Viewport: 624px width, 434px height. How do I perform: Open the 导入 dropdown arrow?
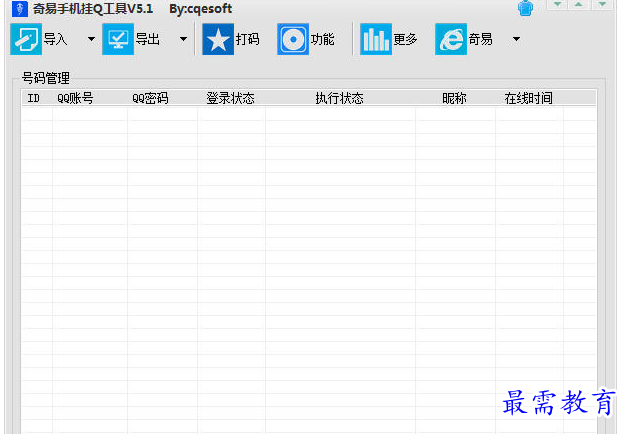coord(91,39)
